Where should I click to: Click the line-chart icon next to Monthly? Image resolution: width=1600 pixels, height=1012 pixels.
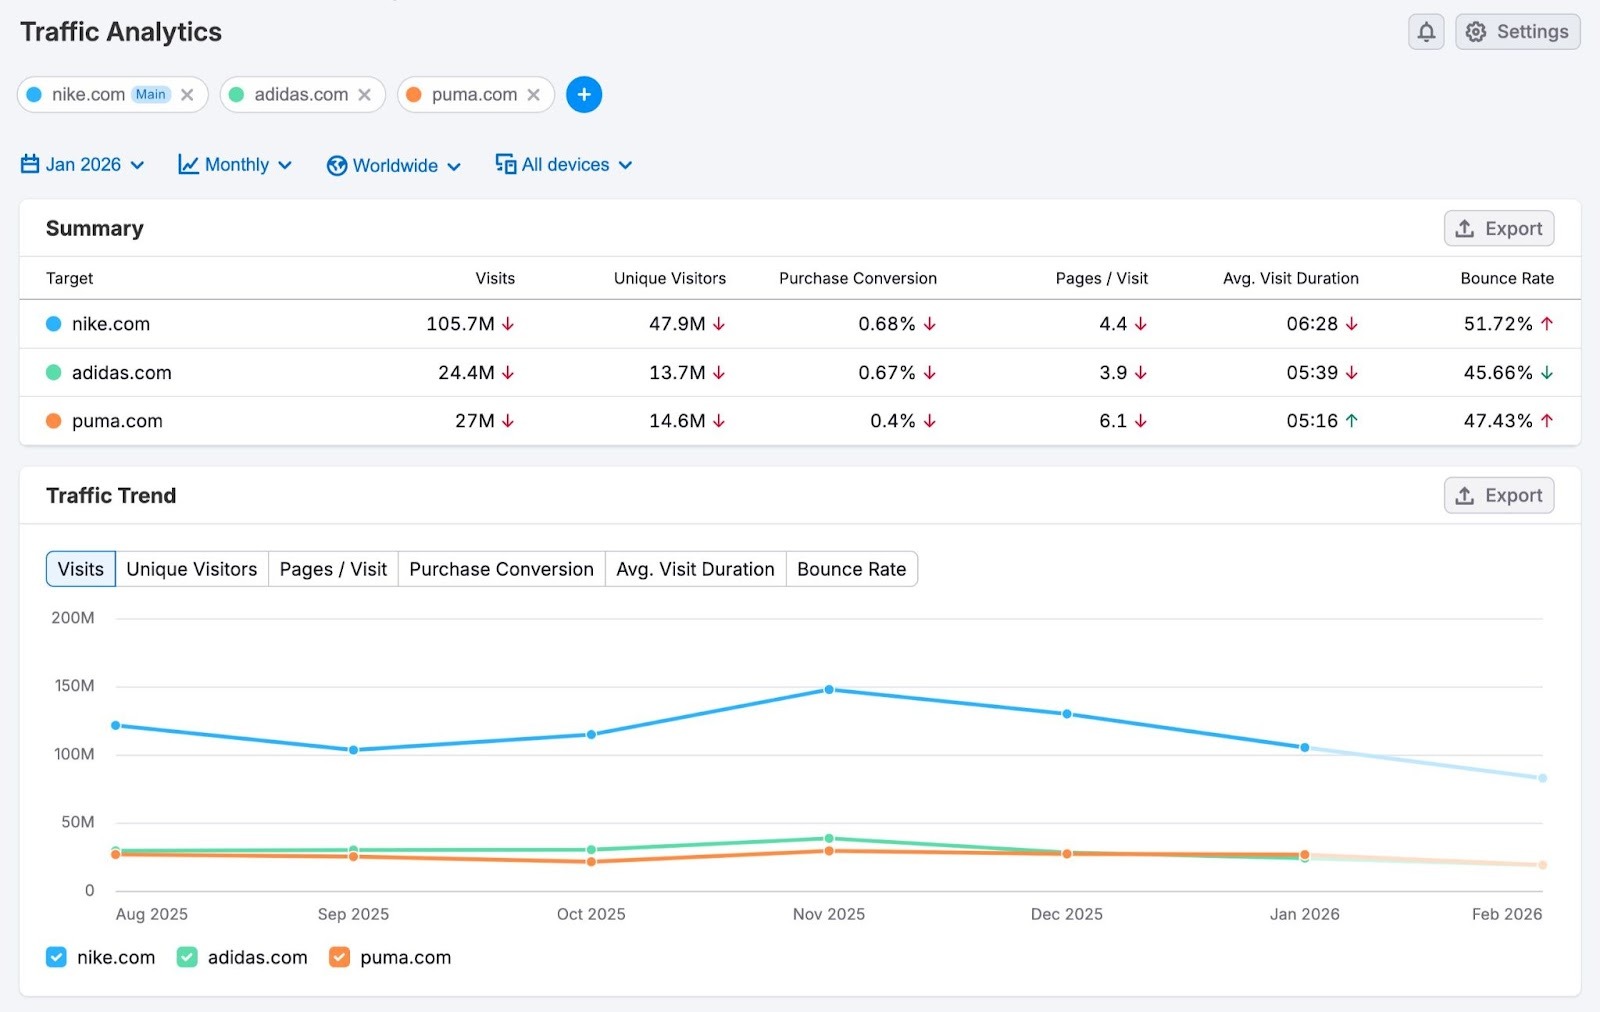click(x=188, y=164)
